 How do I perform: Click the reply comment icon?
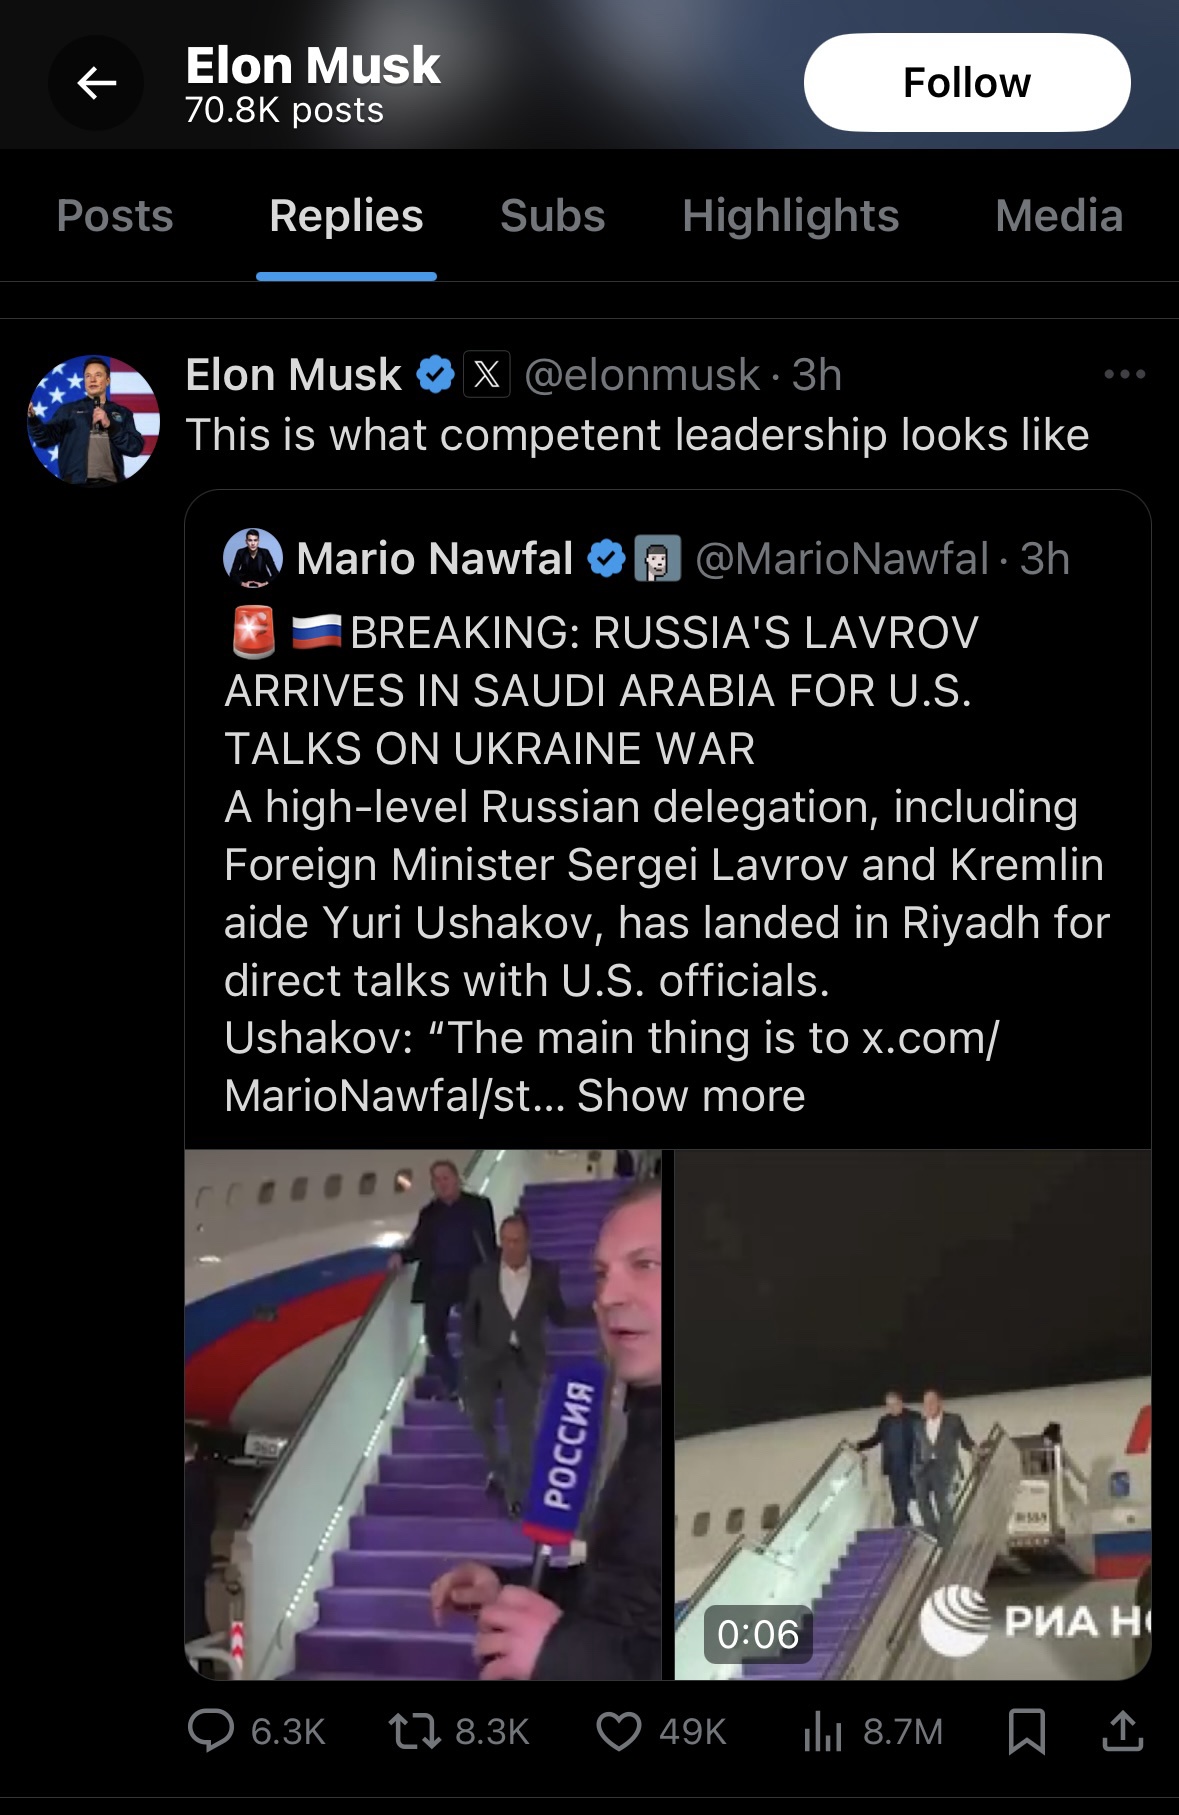pyautogui.click(x=211, y=1731)
